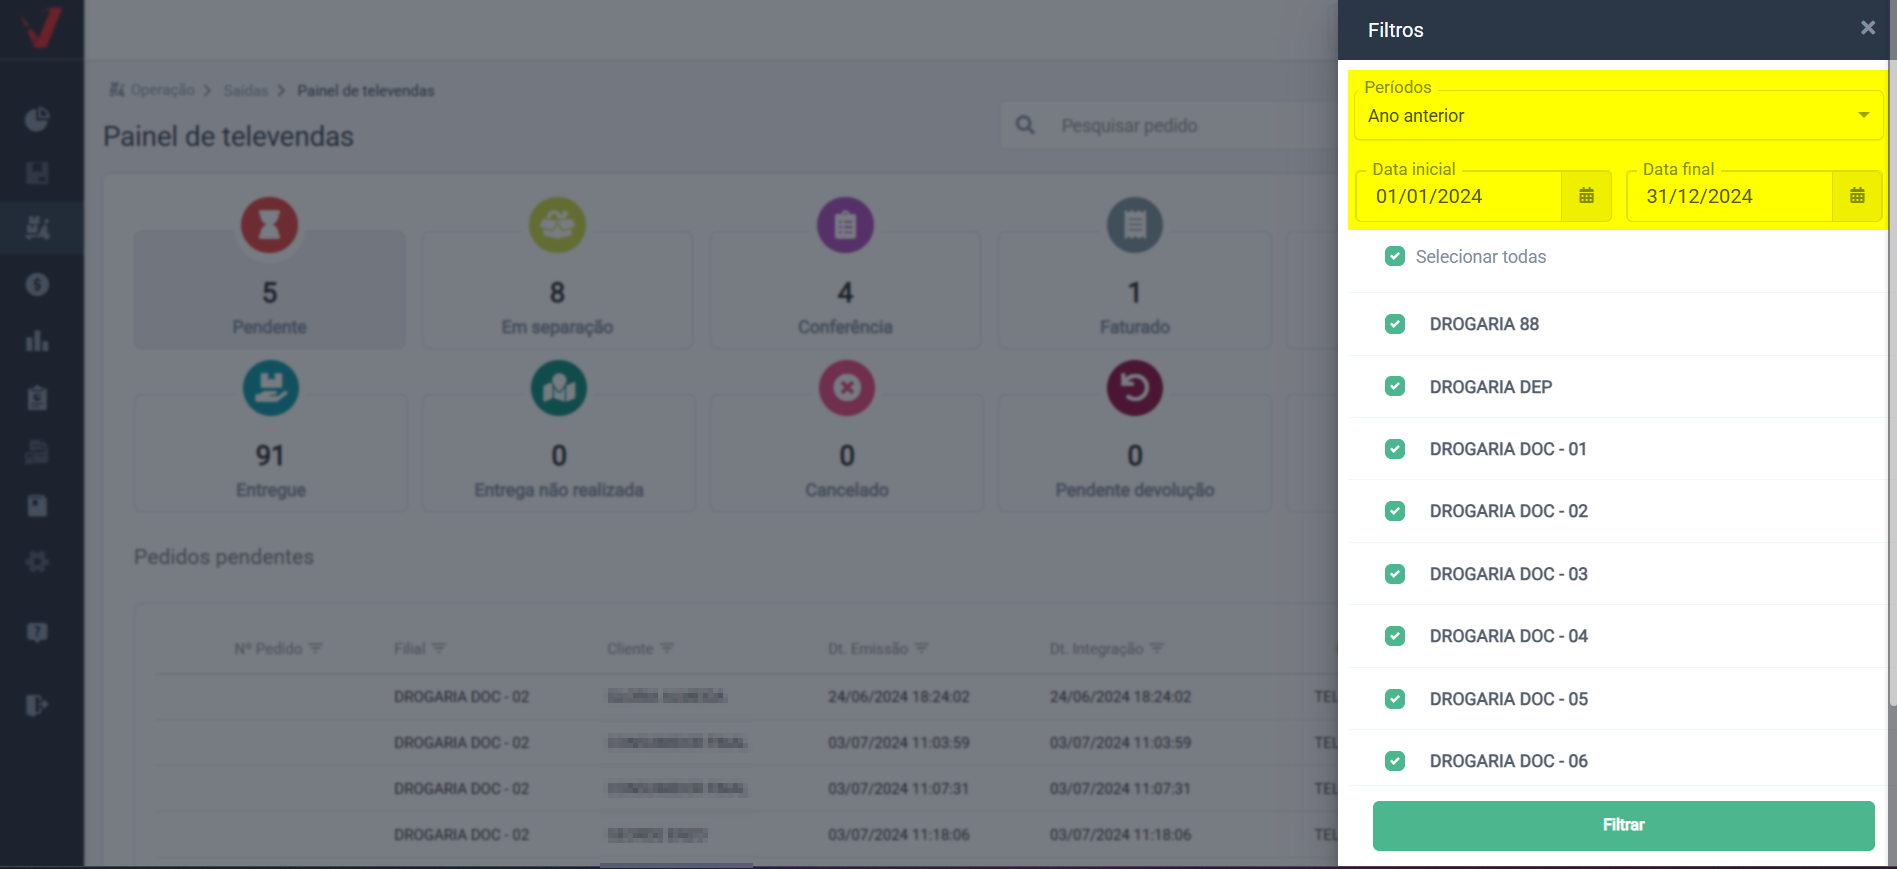The width and height of the screenshot is (1897, 869).
Task: Open the Dt. Integração column filter
Action: click(x=1157, y=648)
